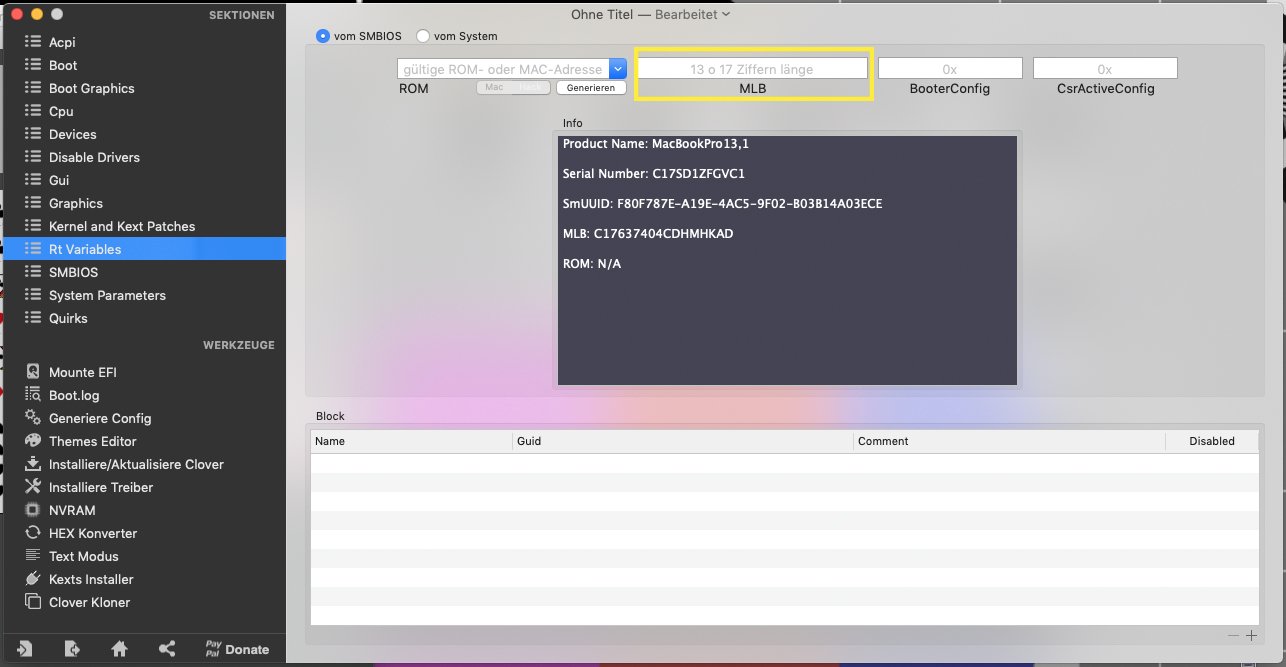Click the Installiere Treiber tools icon
Viewport: 1286px width, 667px height.
(32, 487)
